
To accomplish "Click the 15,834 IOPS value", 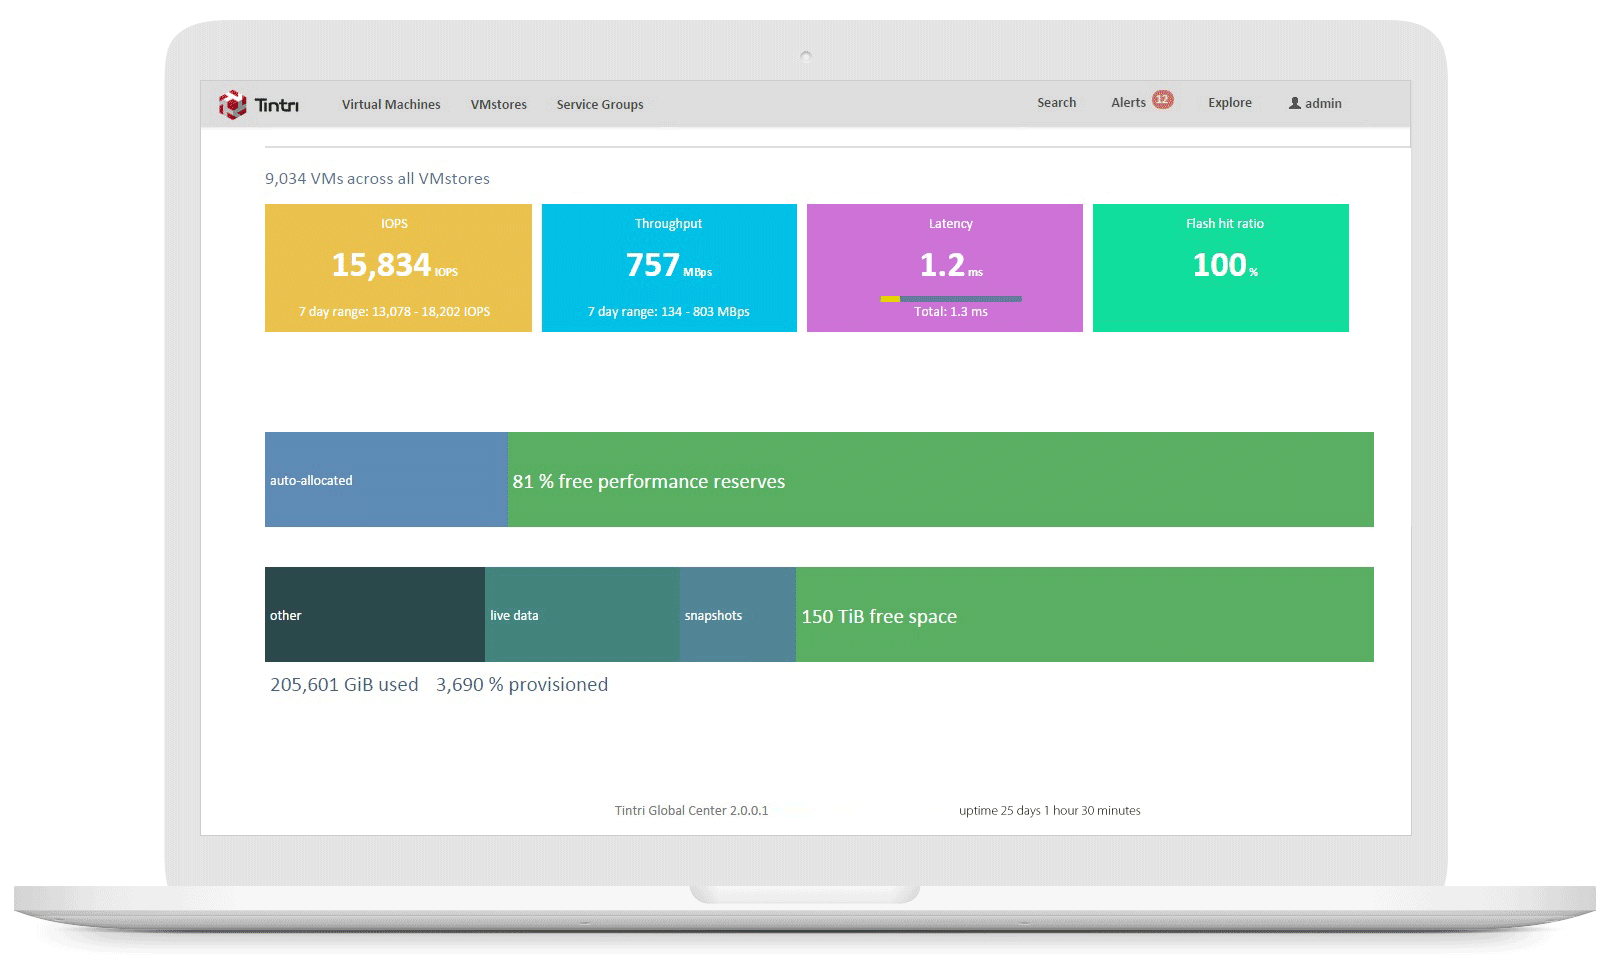I will coord(394,265).
